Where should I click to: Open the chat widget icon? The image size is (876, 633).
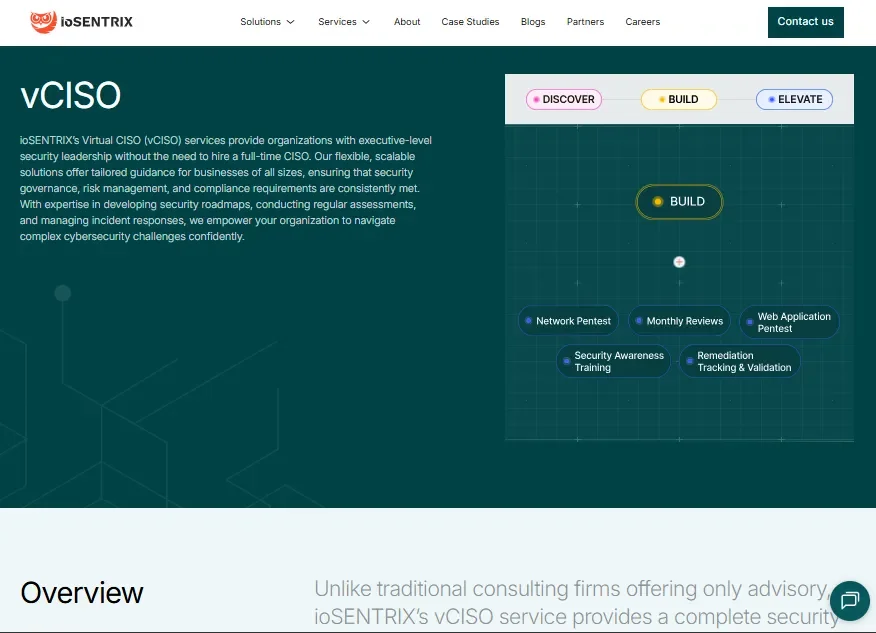[x=849, y=601]
